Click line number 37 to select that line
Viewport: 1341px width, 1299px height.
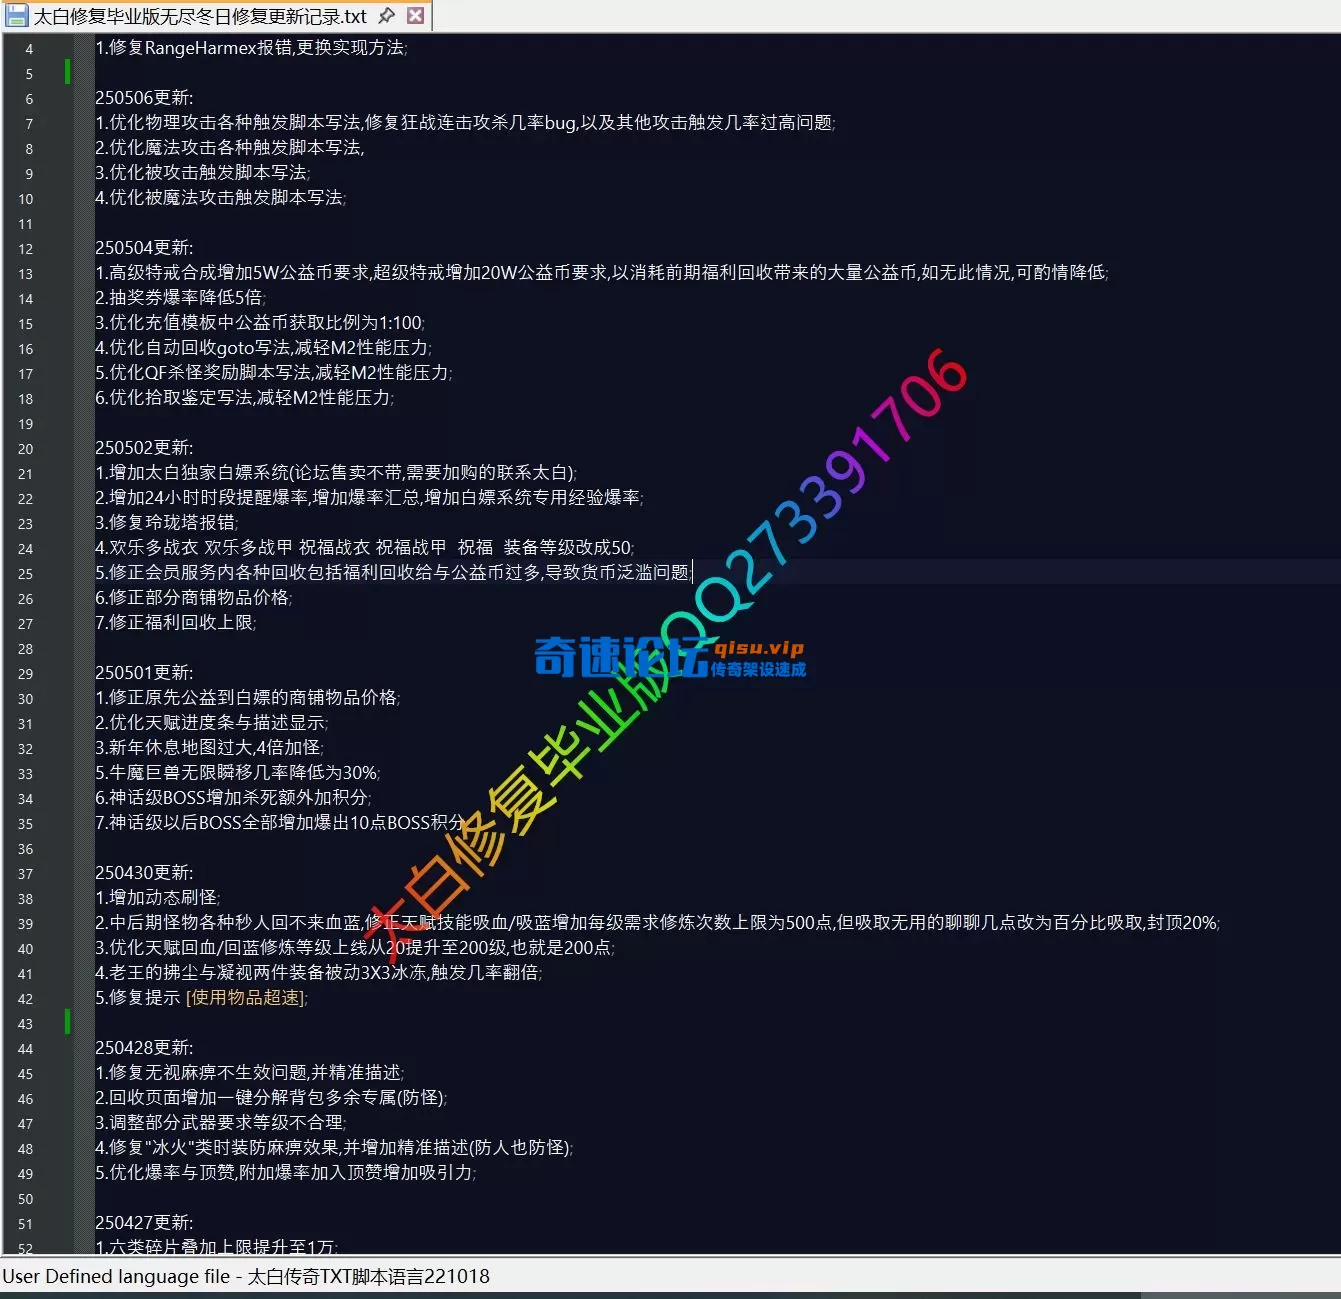tap(26, 873)
